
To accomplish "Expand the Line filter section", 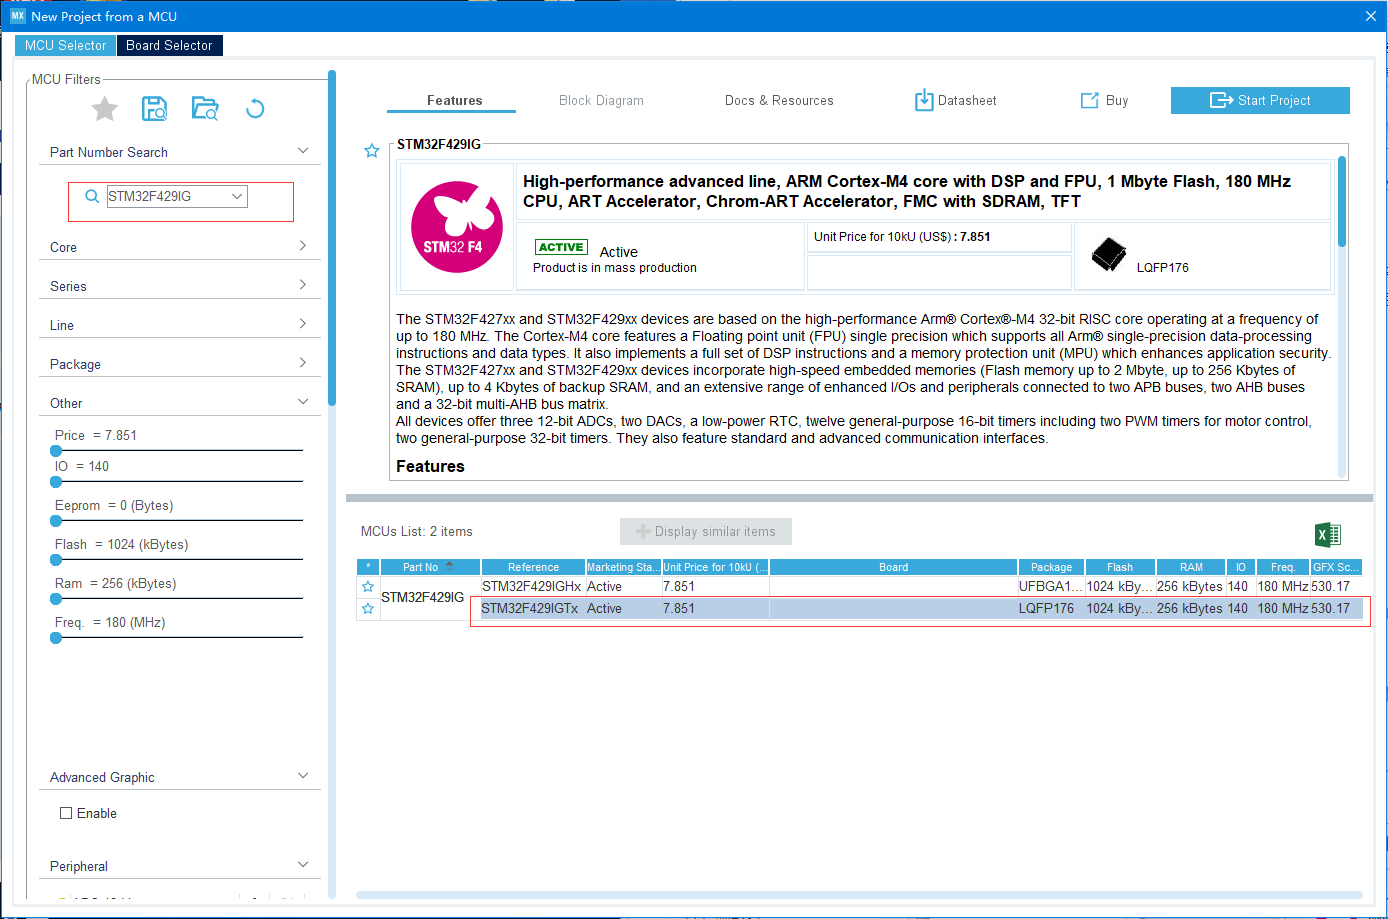I will click(x=303, y=324).
